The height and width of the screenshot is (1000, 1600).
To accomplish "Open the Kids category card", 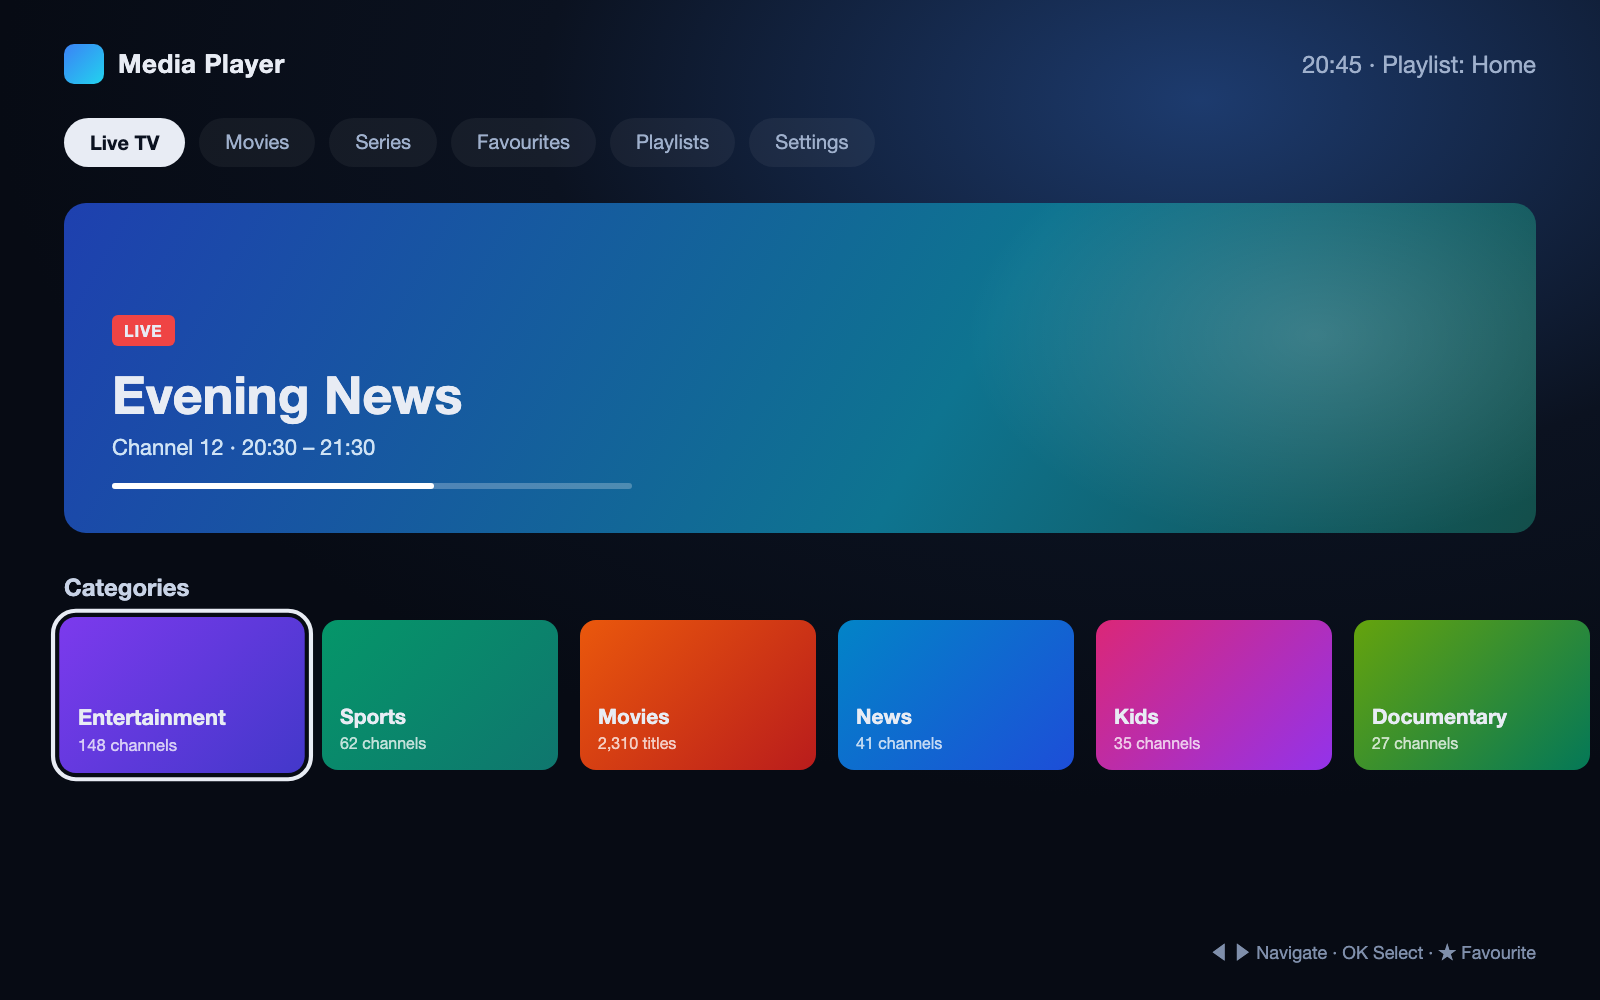I will pos(1214,695).
